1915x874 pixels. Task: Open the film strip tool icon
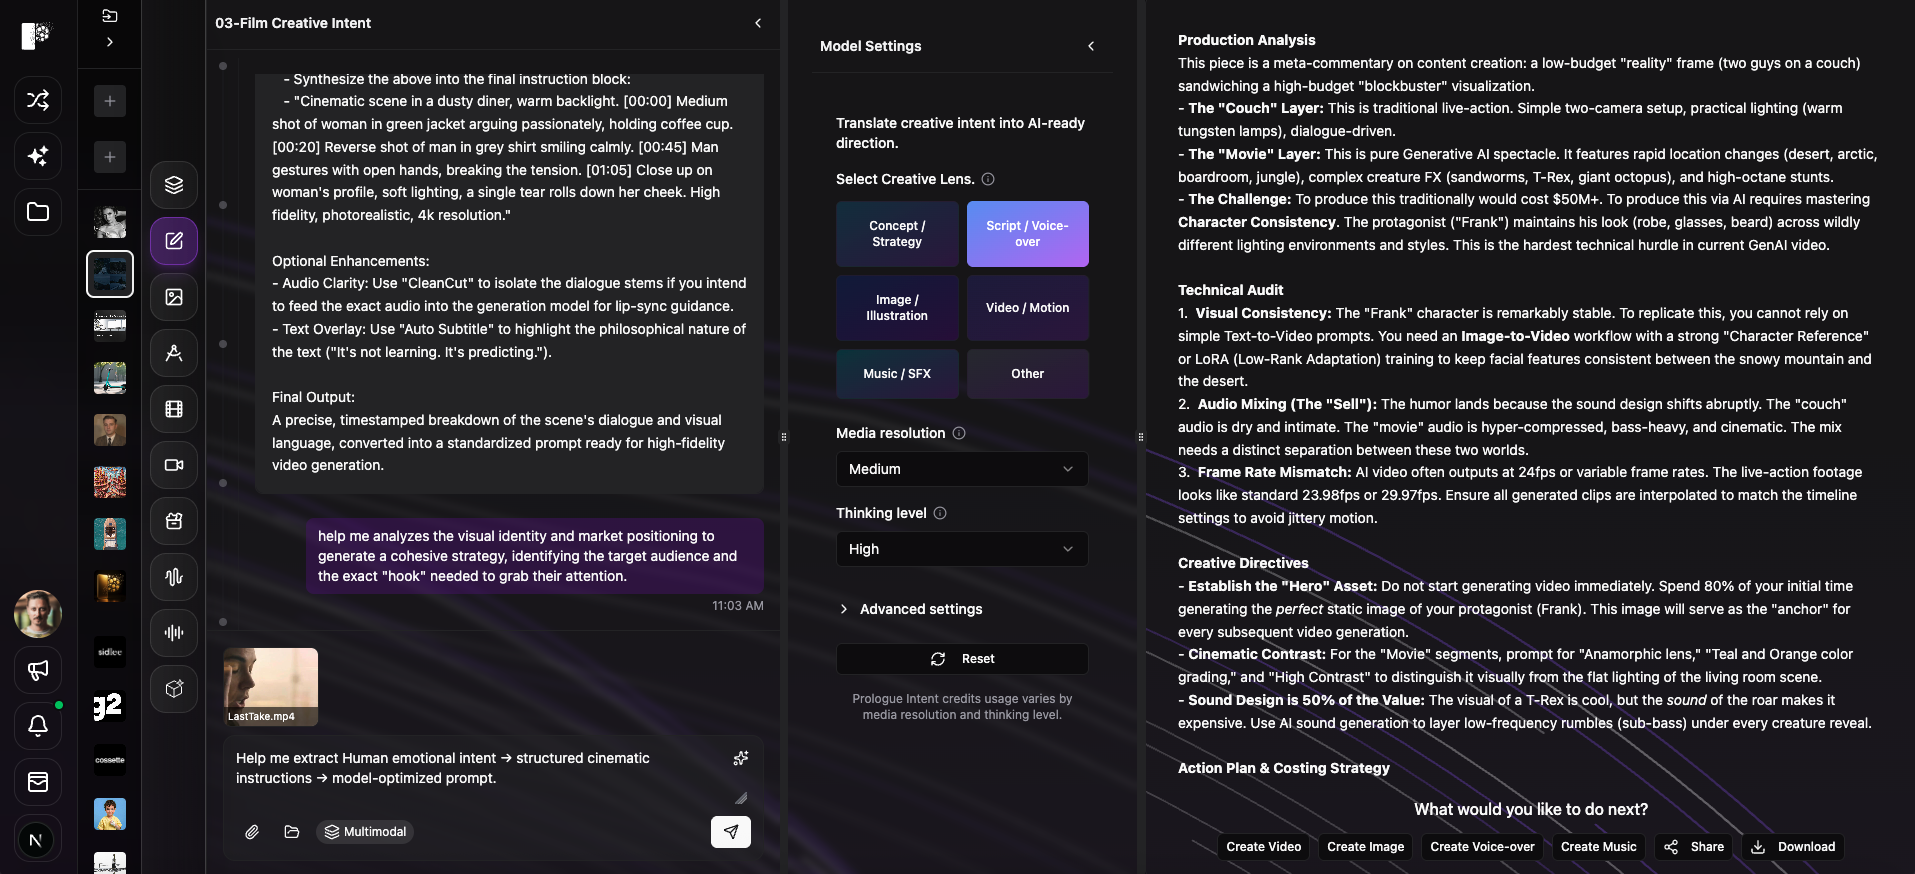click(x=174, y=409)
